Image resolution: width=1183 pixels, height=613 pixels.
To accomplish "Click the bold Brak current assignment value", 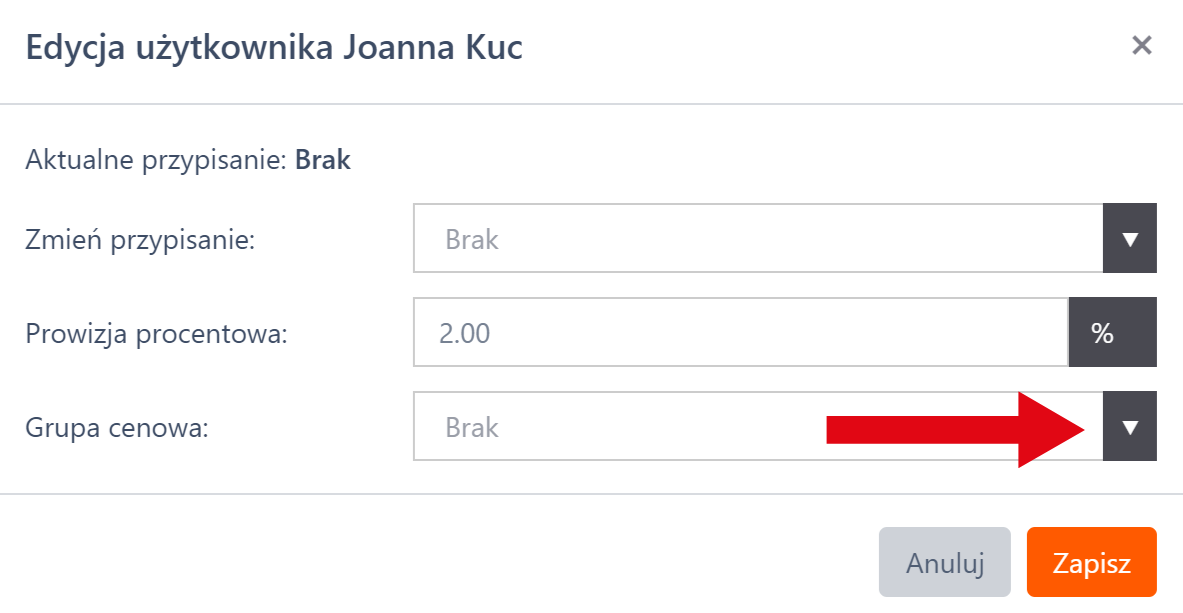I will [x=323, y=160].
